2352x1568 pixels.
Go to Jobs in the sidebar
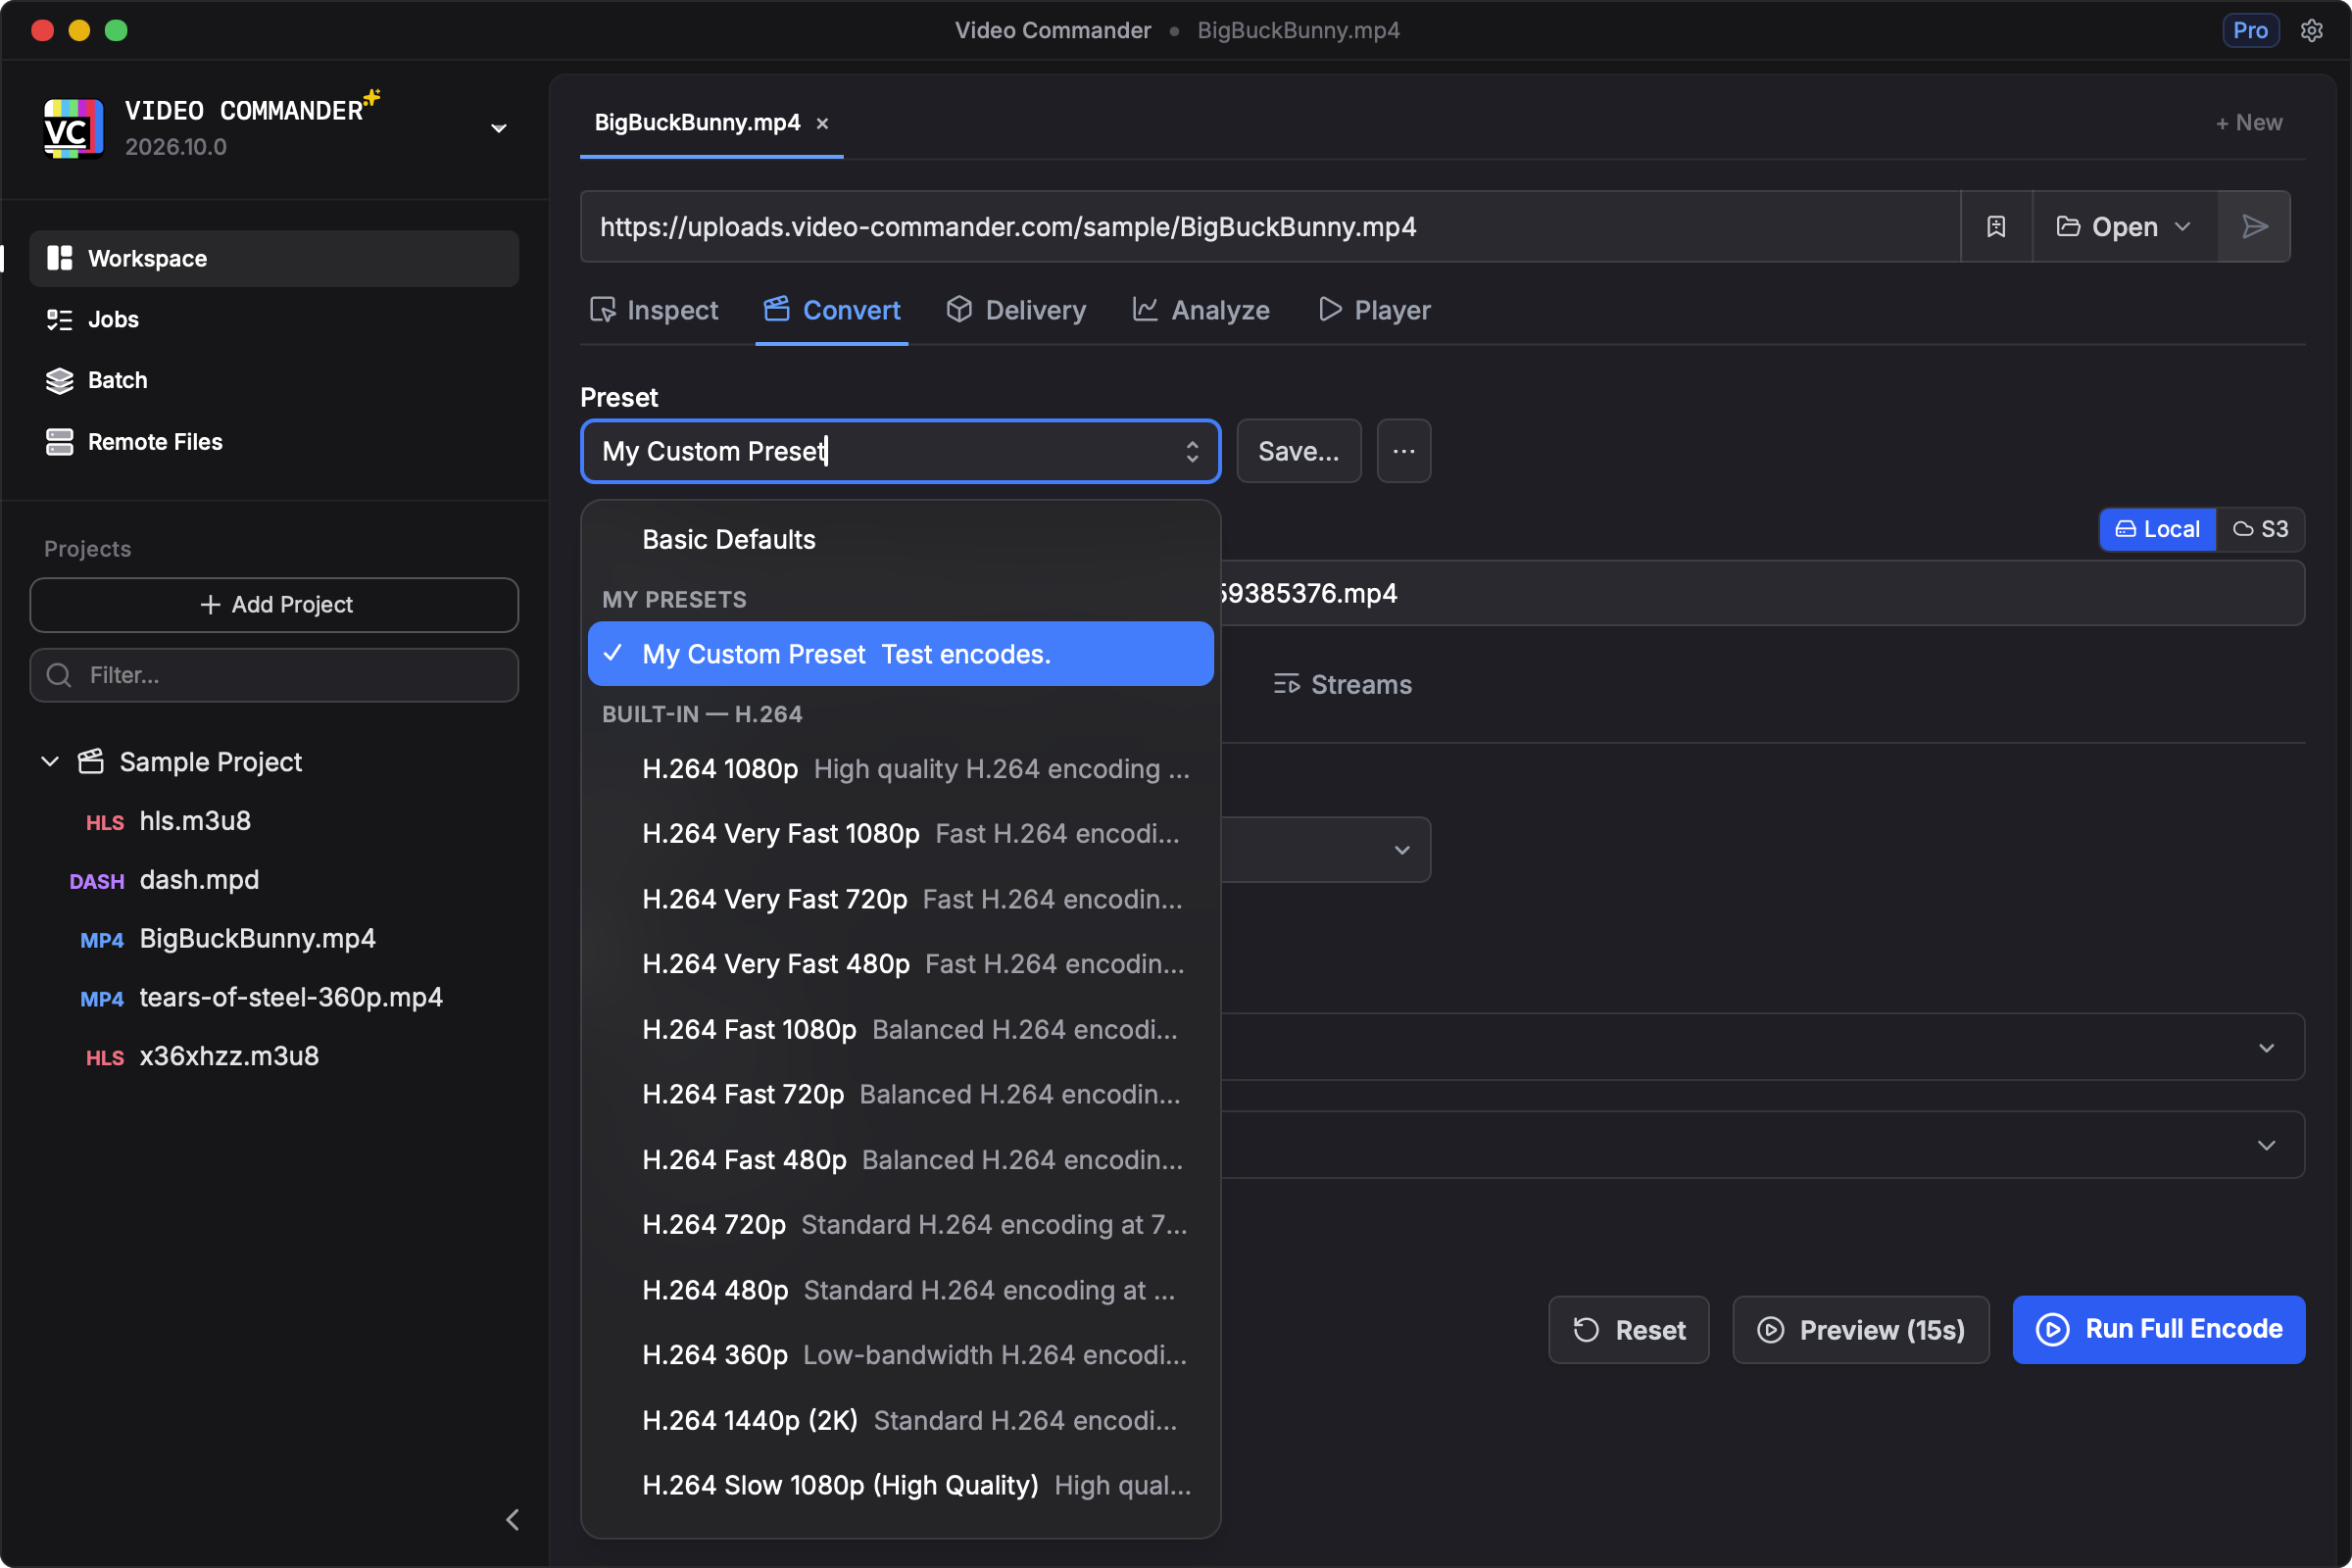tap(274, 319)
